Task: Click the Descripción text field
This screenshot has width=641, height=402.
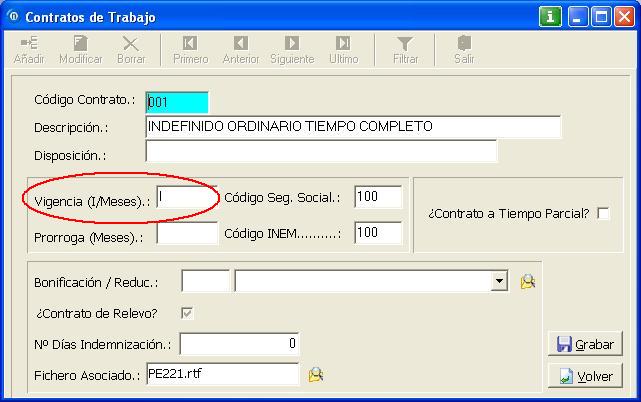Action: [x=353, y=127]
